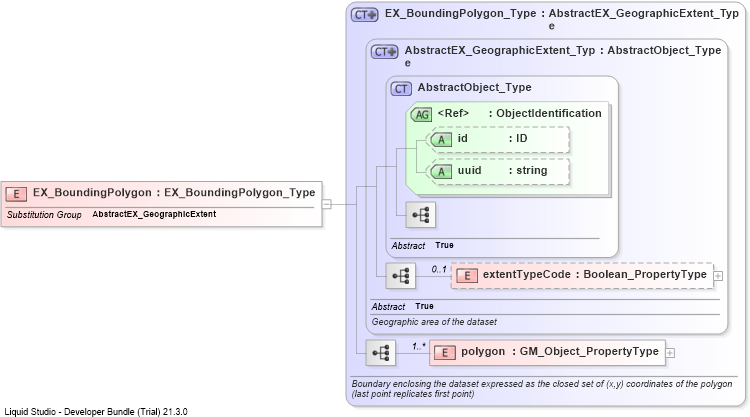Select the uuid : string attribute box
This screenshot has height=417, width=750.
coord(500,172)
